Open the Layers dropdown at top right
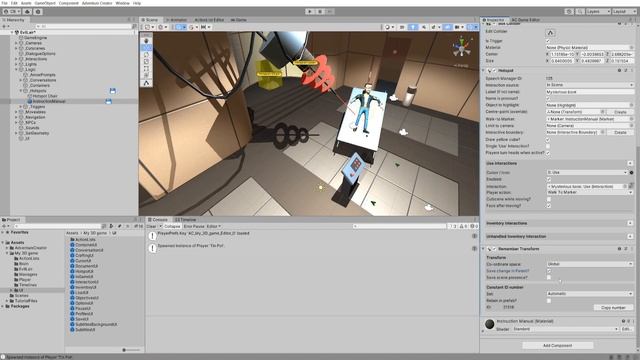This screenshot has width=640, height=360. [598, 11]
